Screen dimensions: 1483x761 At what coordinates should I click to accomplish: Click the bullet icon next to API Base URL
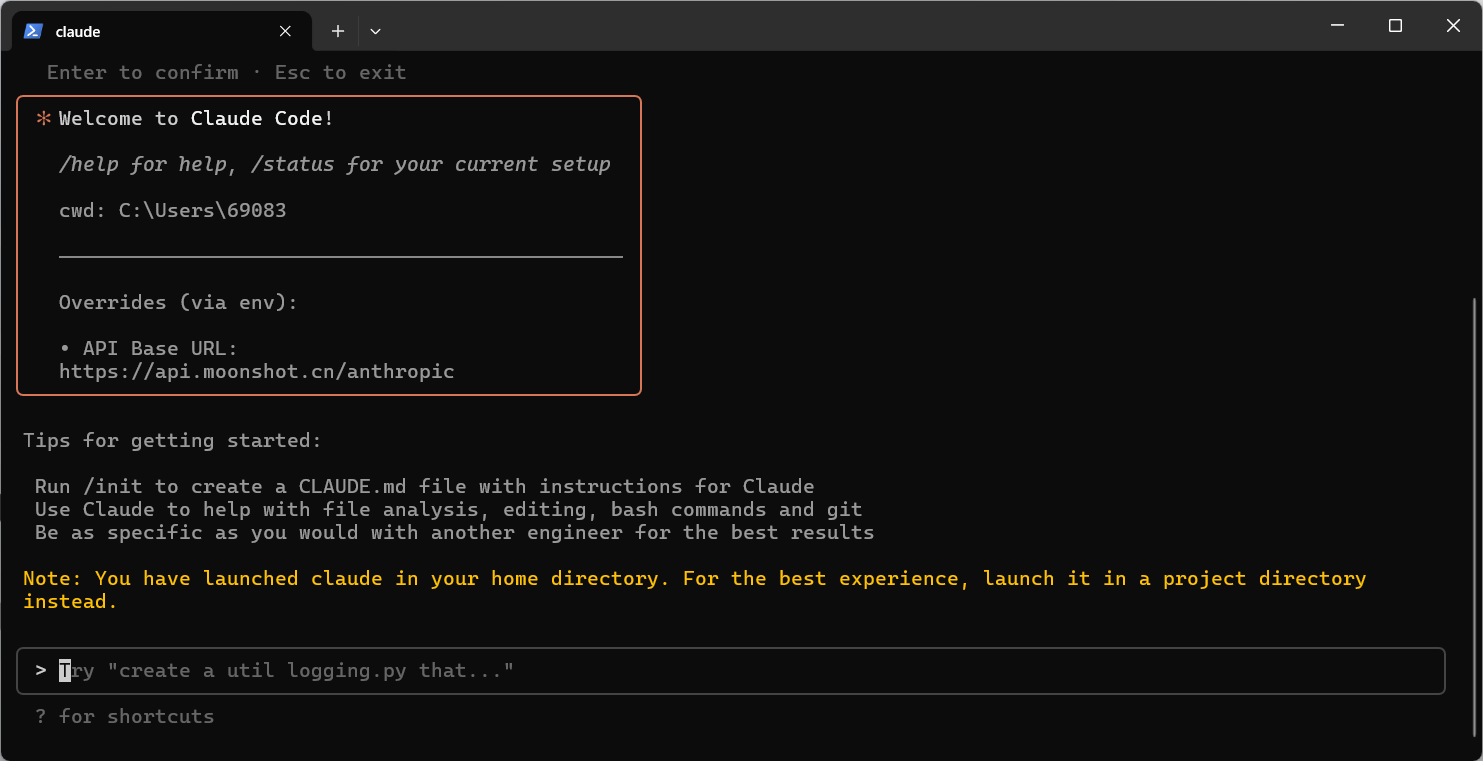(66, 348)
